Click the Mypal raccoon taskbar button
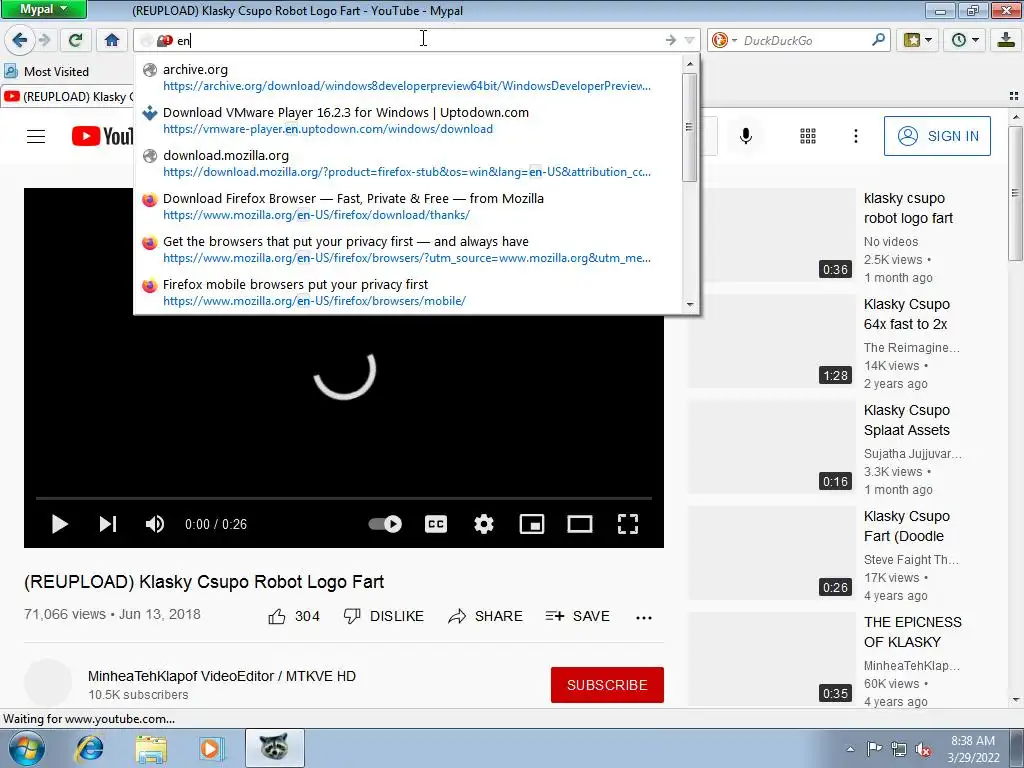1024x768 pixels. 274,748
